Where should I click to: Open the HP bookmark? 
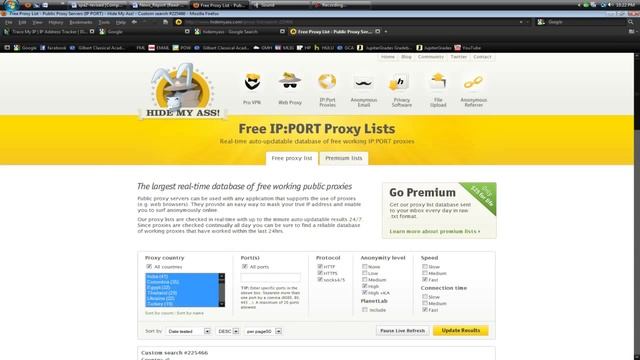pyautogui.click(x=304, y=48)
